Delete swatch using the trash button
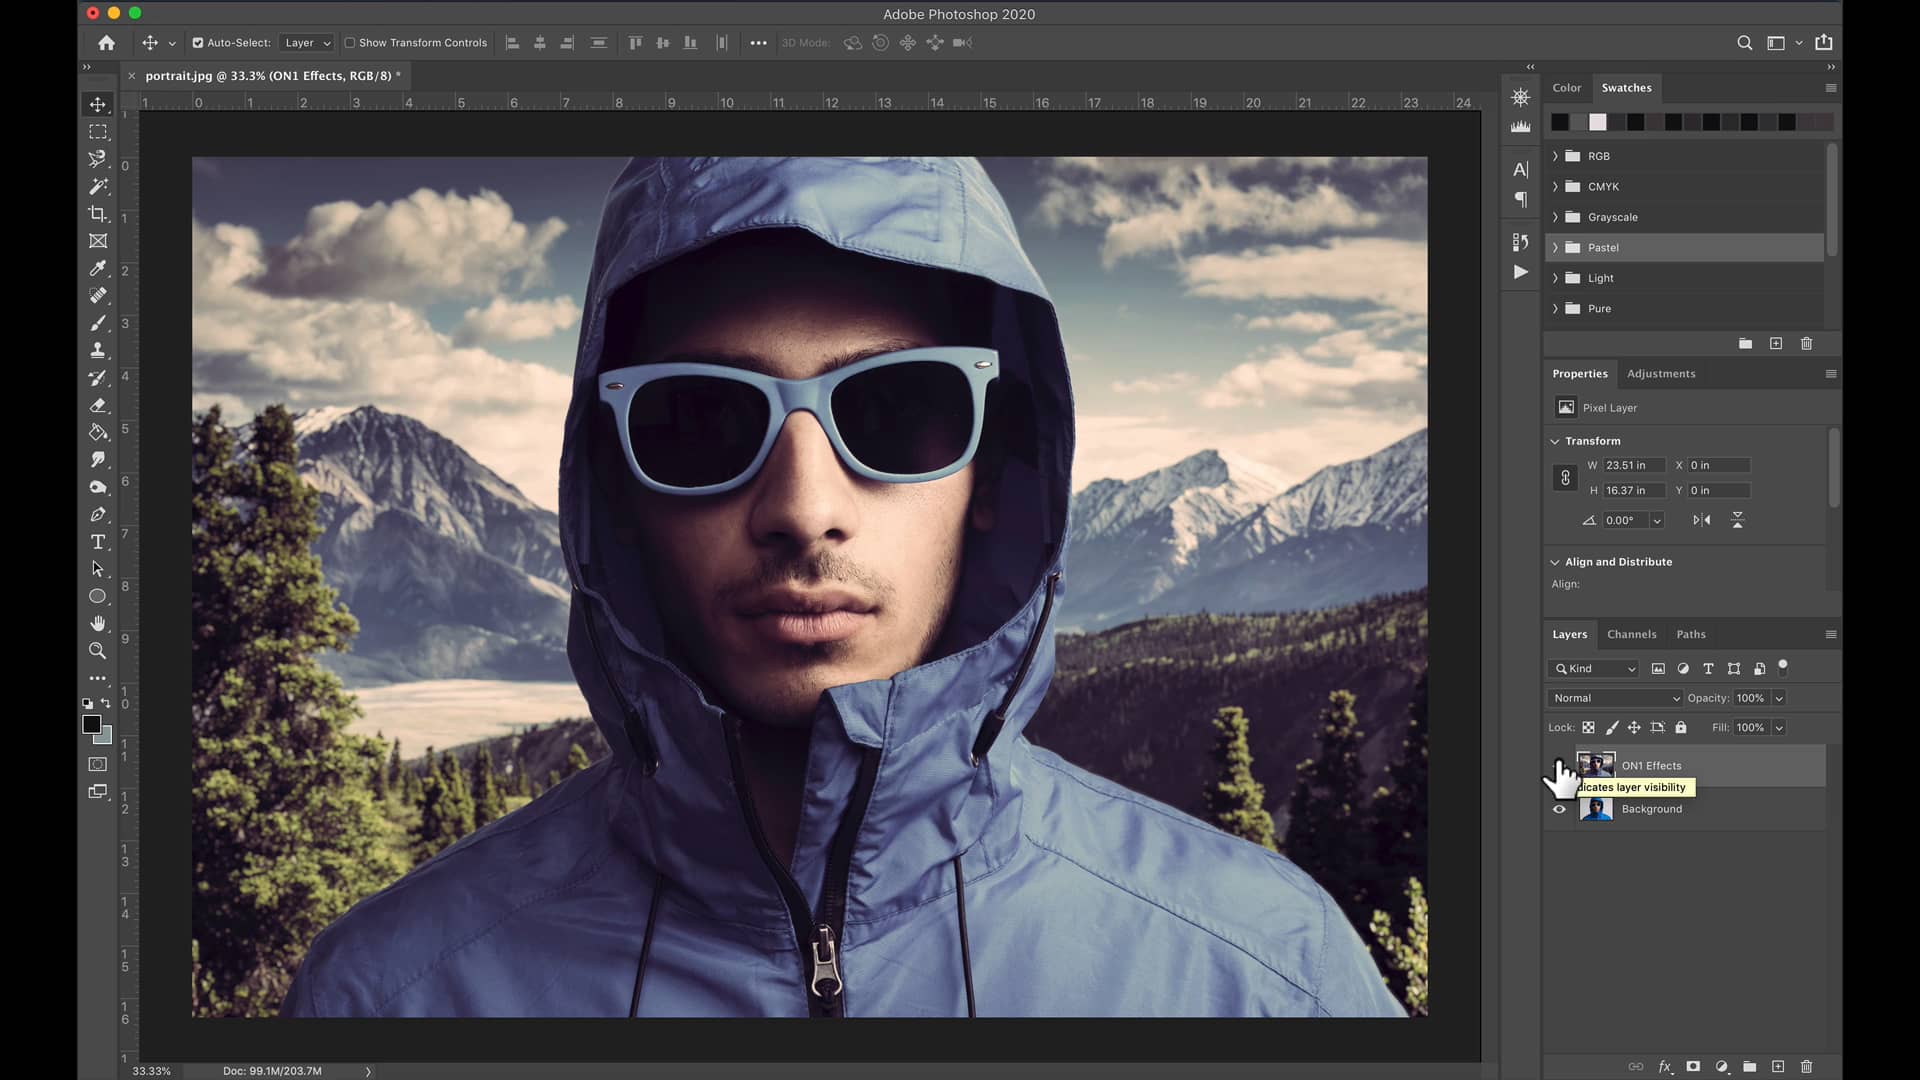This screenshot has height=1080, width=1920. [x=1806, y=343]
